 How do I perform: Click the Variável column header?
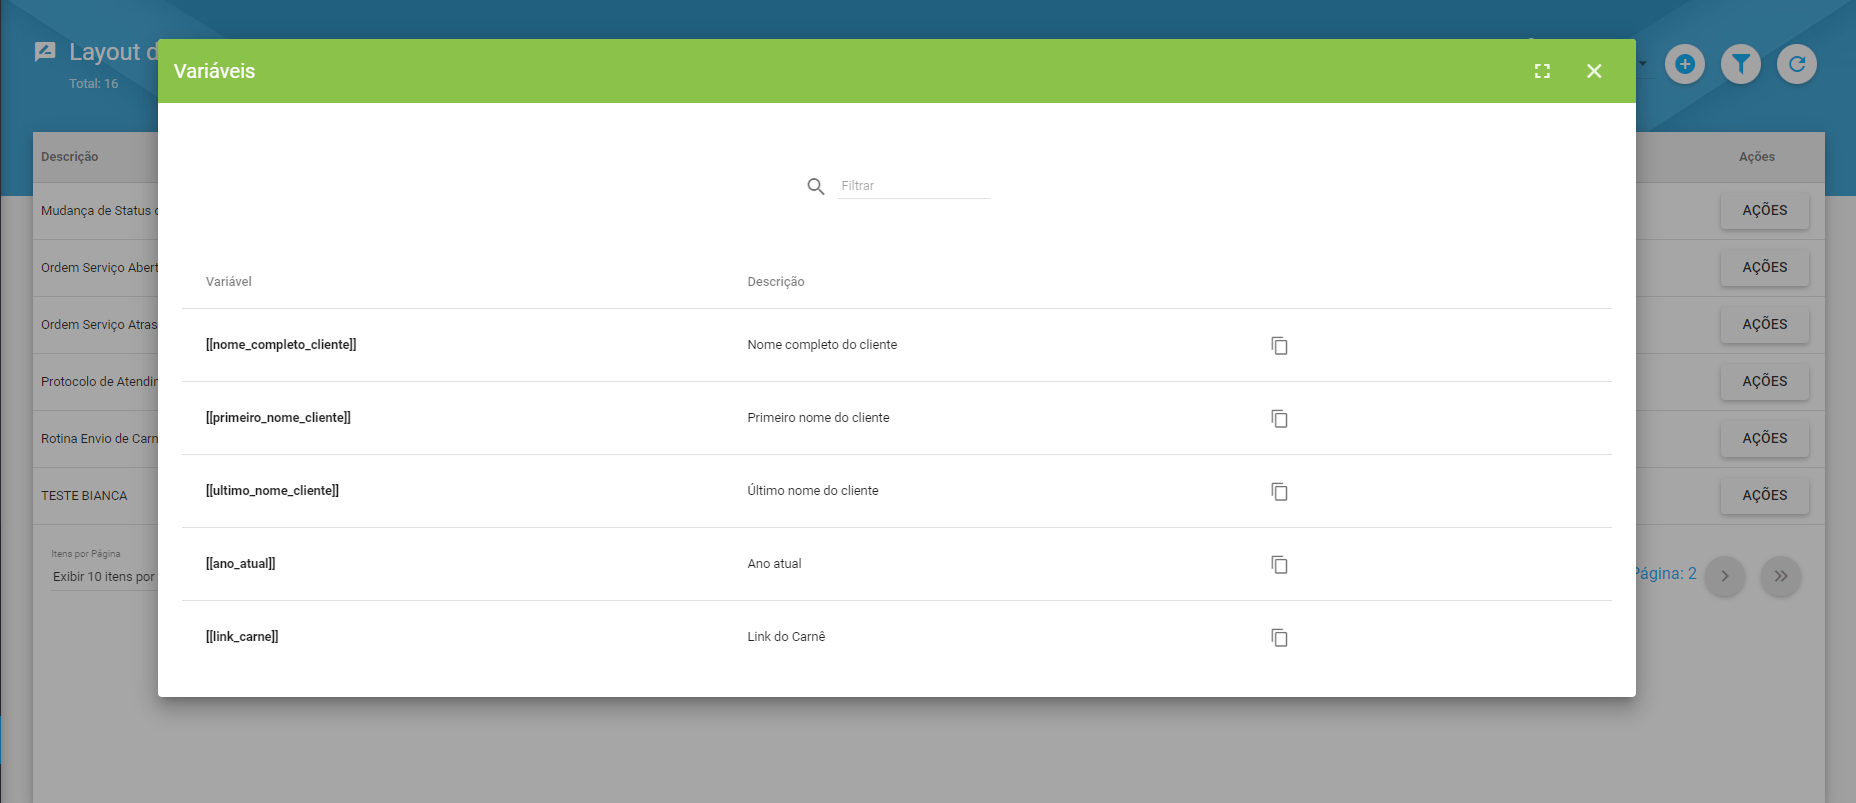[229, 282]
